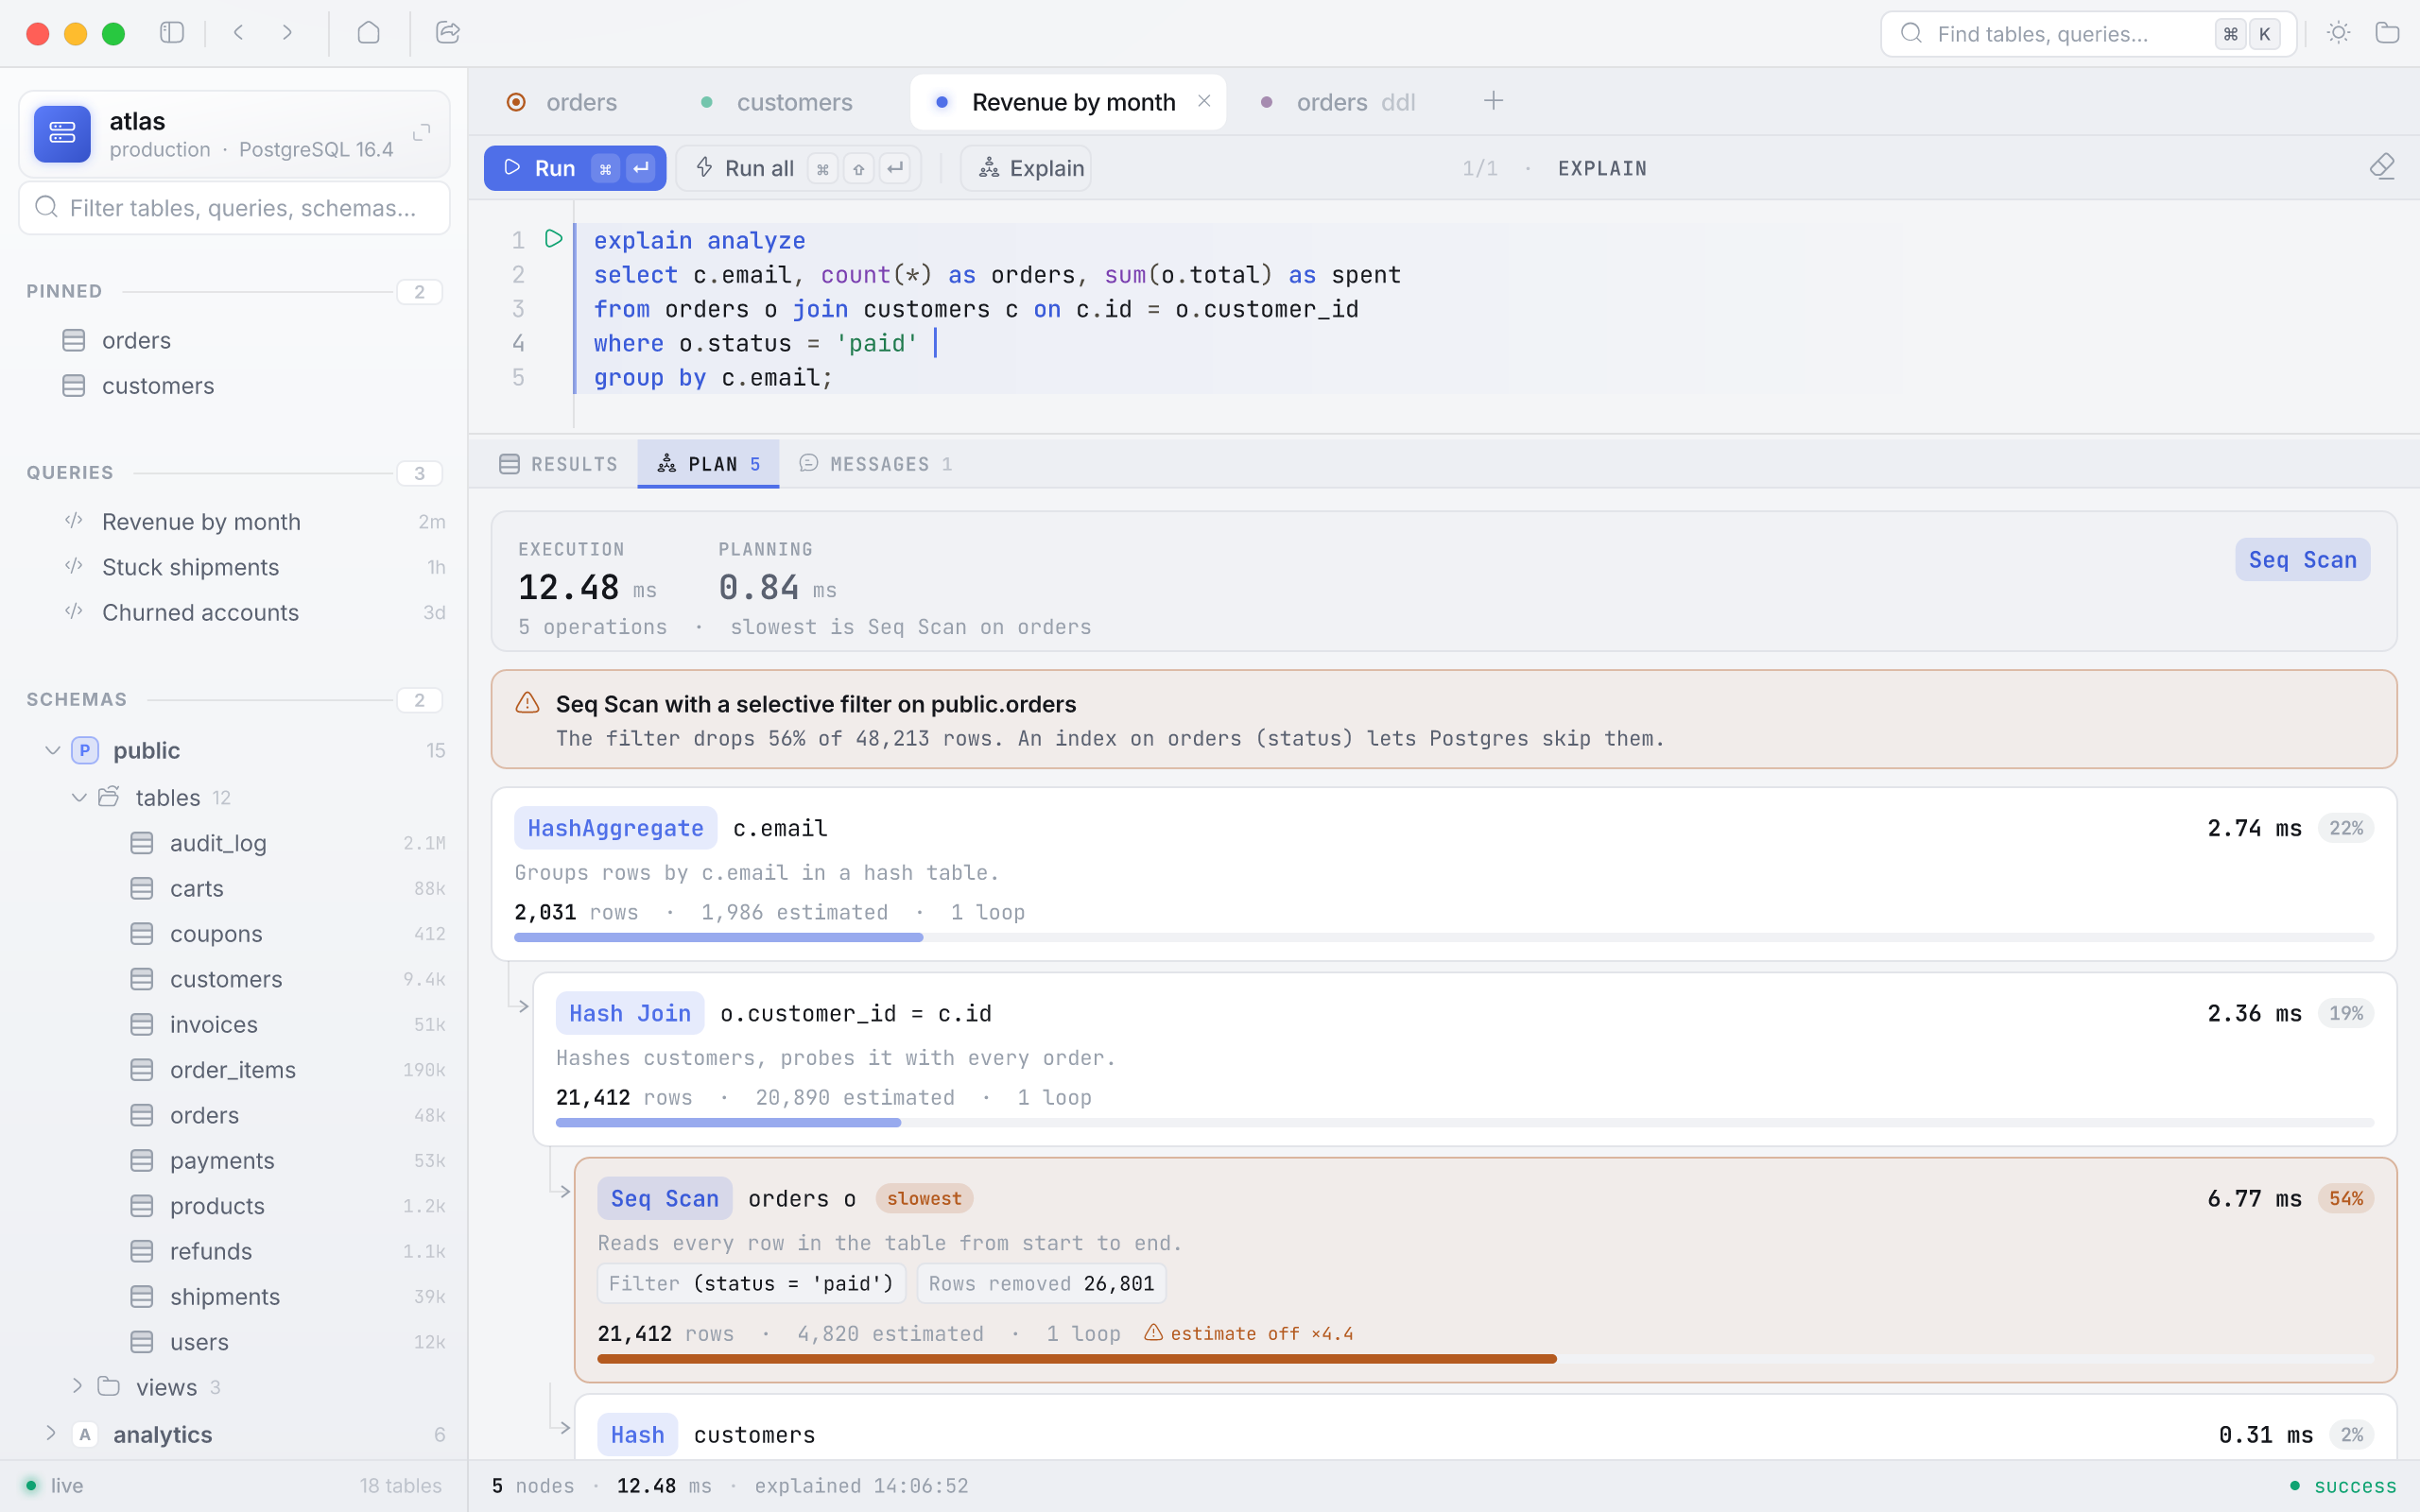This screenshot has width=2420, height=1512.
Task: Expand the views folder chevron
Action: coord(77,1386)
